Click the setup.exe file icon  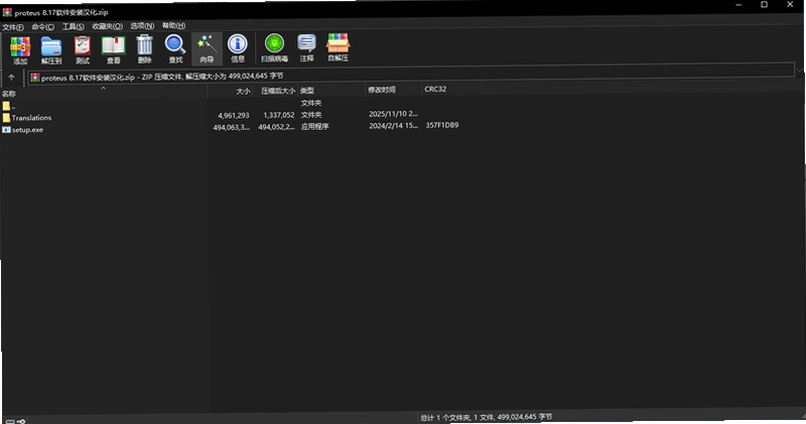point(6,130)
